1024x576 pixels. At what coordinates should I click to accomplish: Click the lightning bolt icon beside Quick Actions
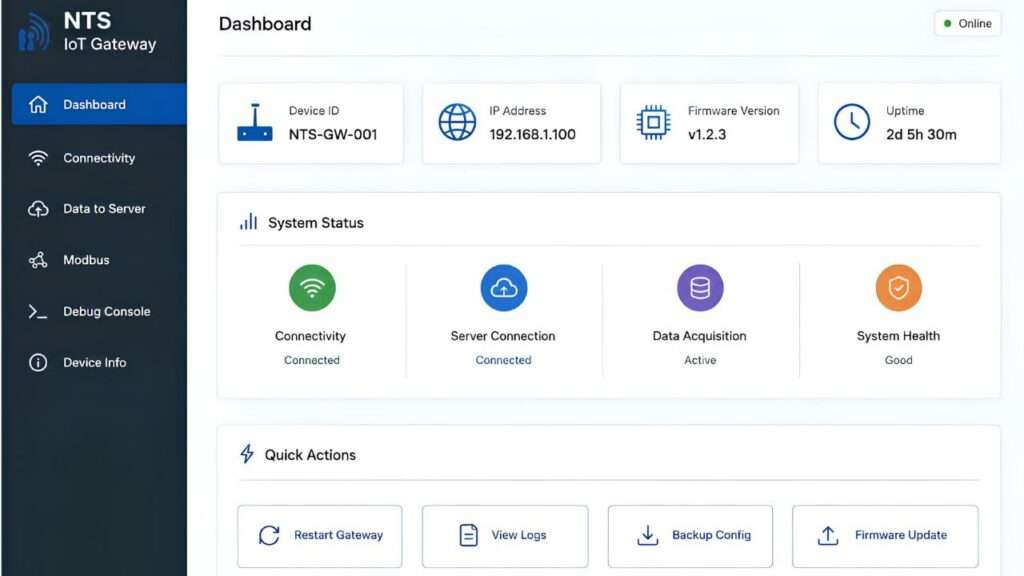[x=247, y=454]
